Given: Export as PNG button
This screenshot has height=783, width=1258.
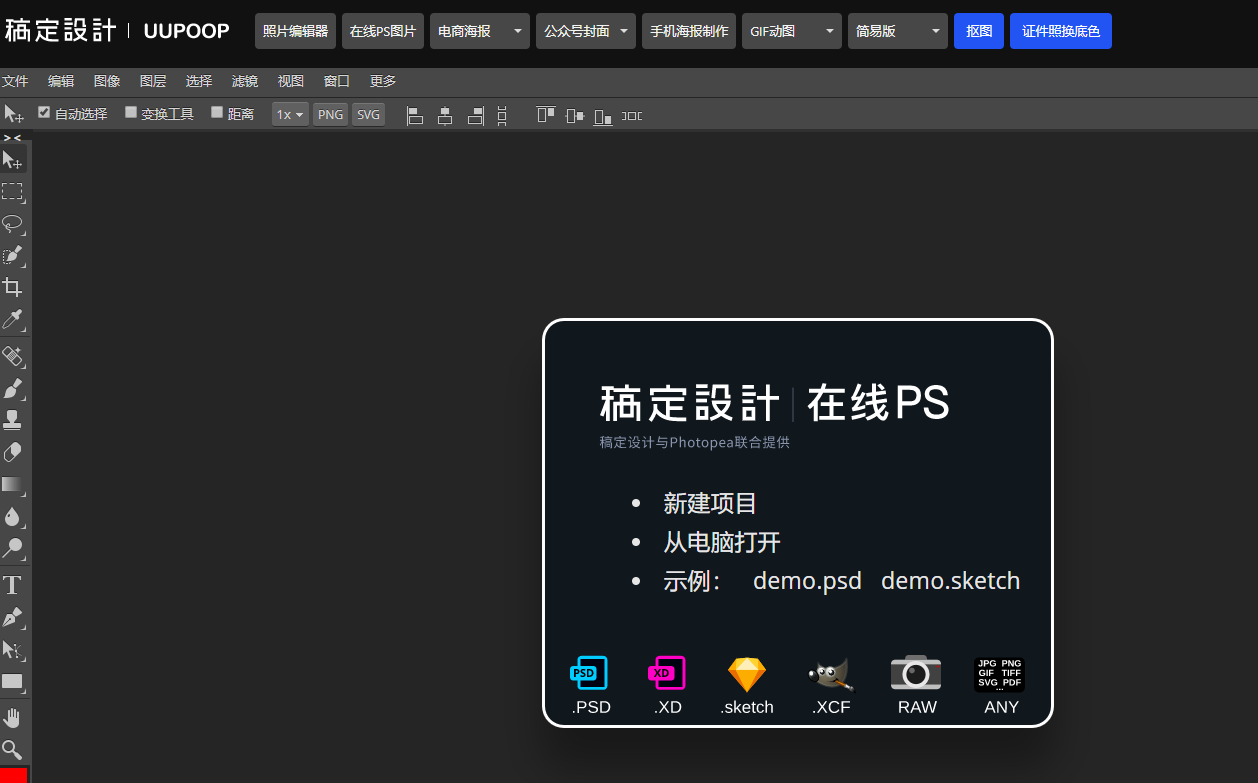Looking at the screenshot, I should tap(330, 115).
